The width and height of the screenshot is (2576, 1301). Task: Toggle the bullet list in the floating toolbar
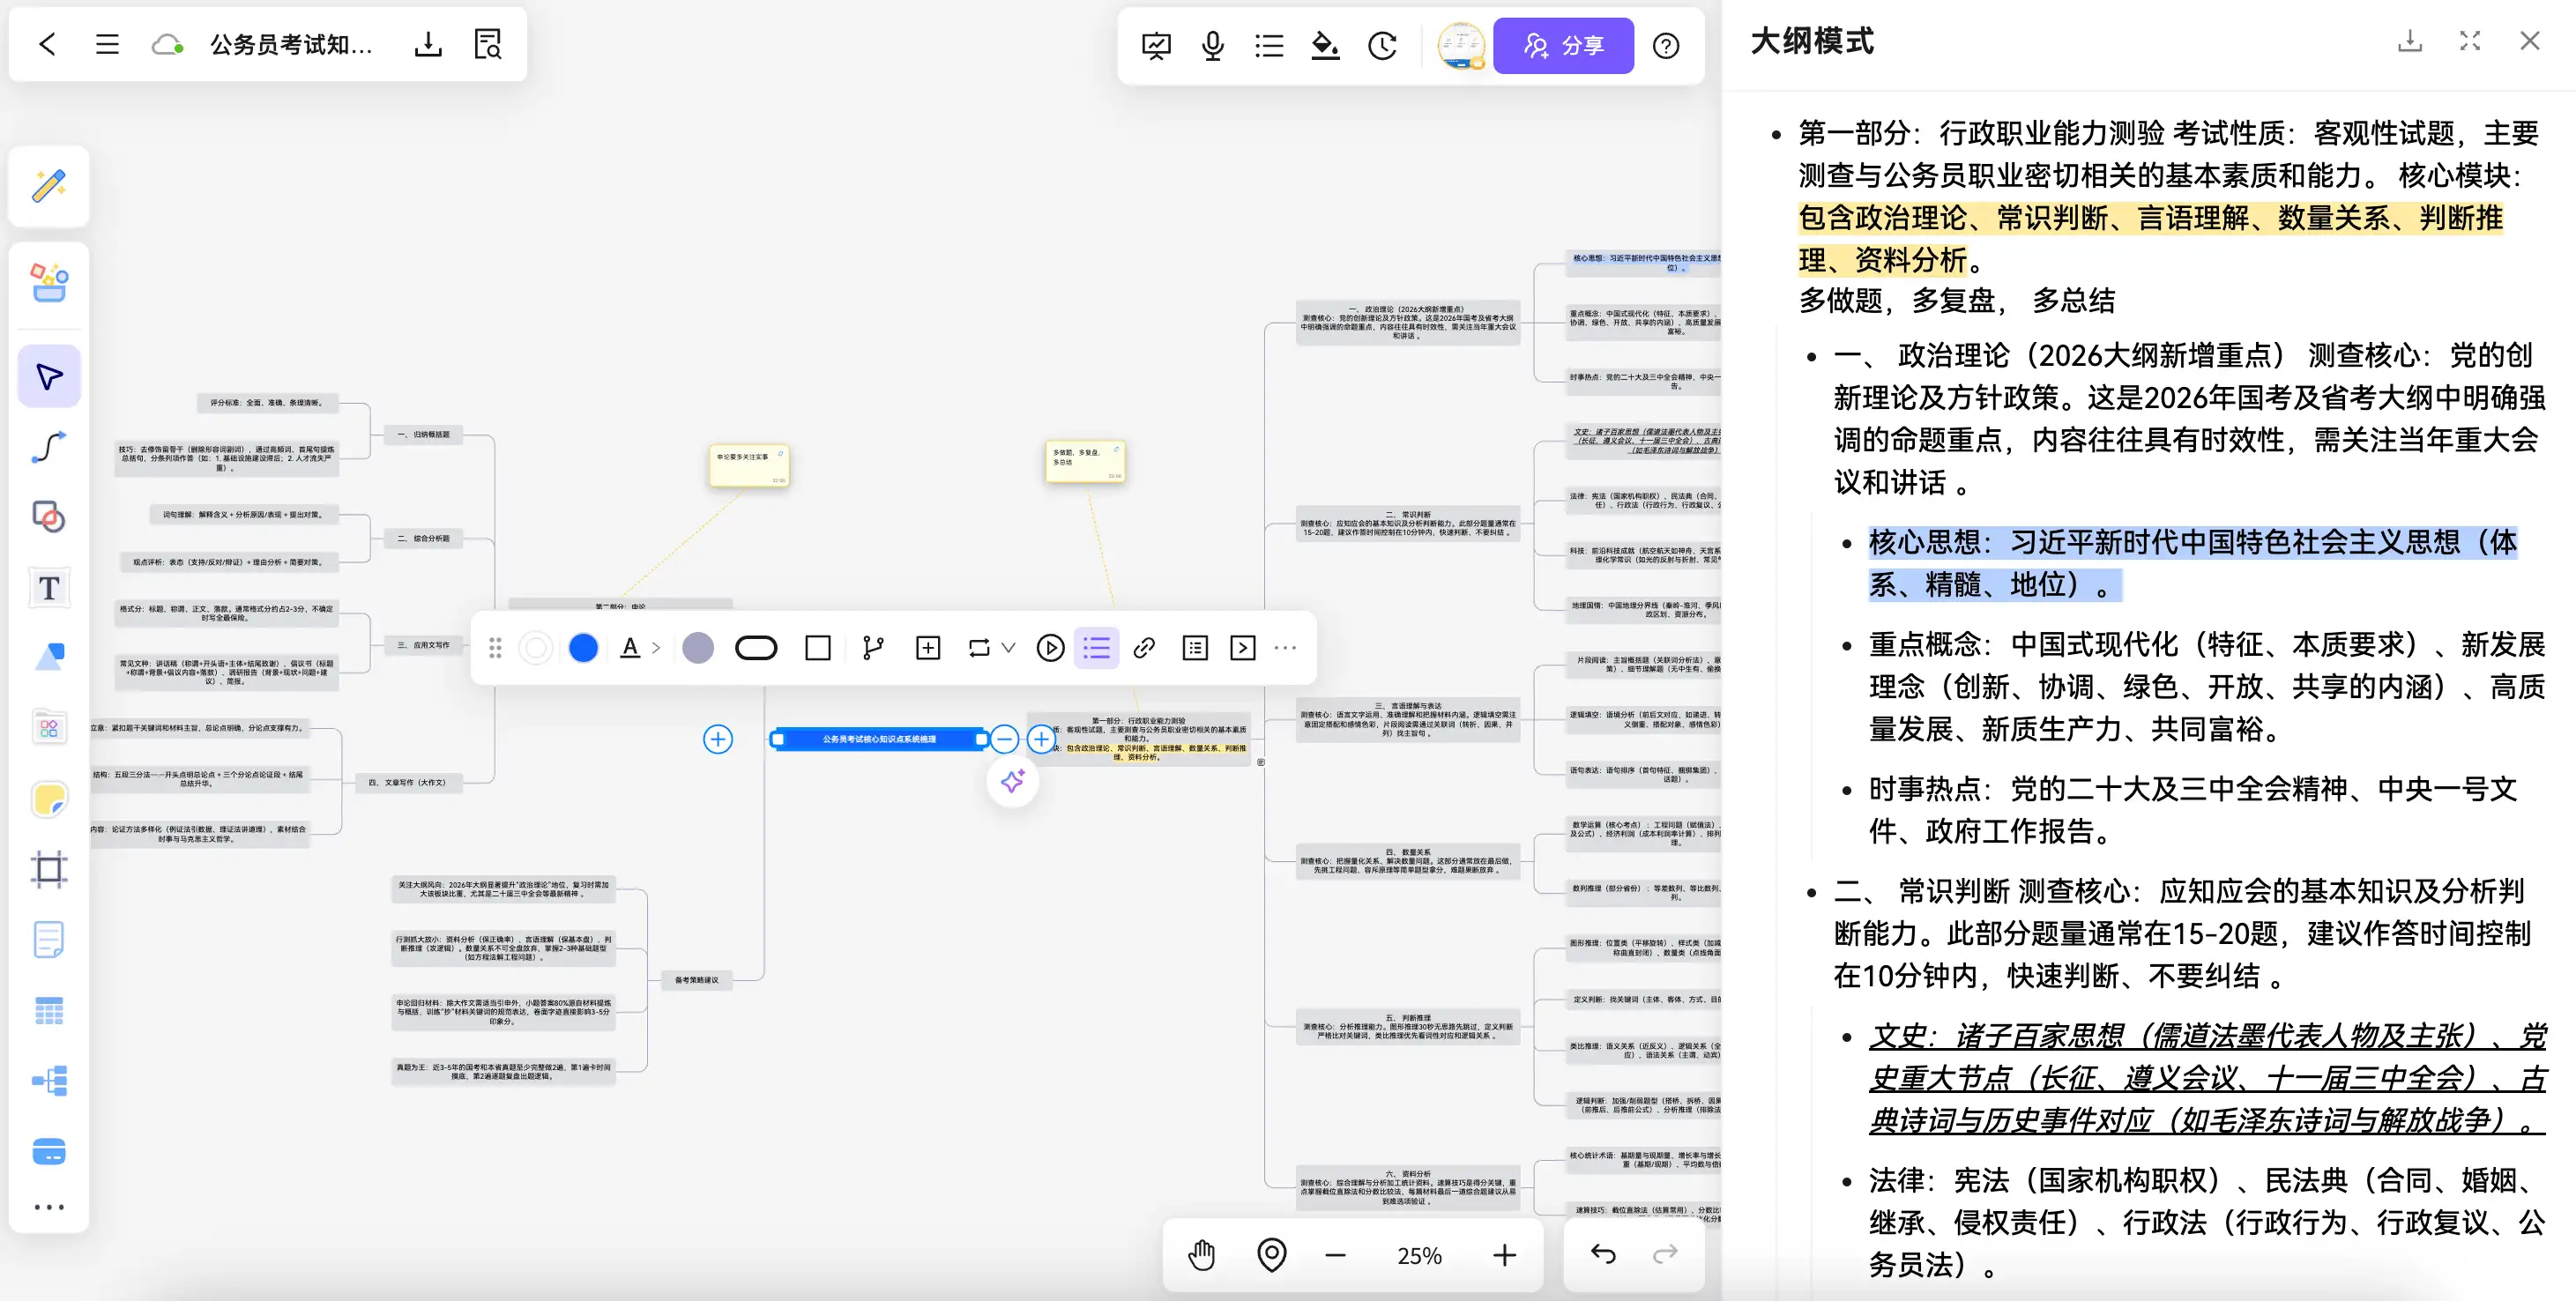tap(1096, 647)
